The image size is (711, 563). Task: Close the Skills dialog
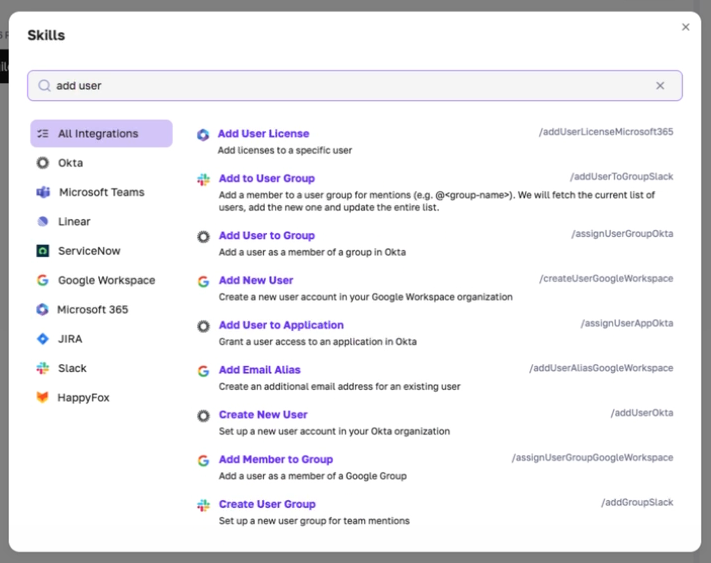pyautogui.click(x=685, y=27)
